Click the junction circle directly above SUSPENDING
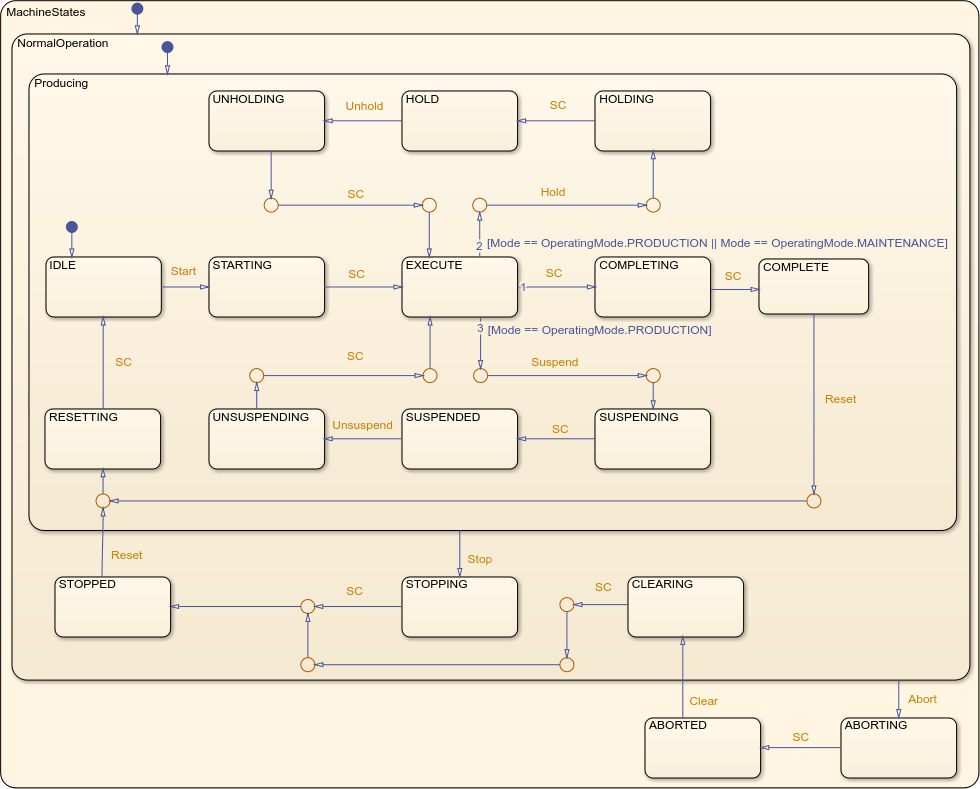980x789 pixels. coord(653,376)
